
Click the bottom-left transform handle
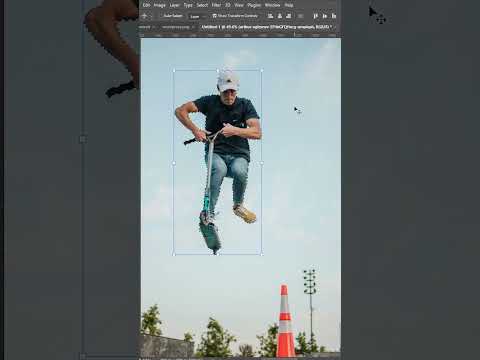point(174,254)
